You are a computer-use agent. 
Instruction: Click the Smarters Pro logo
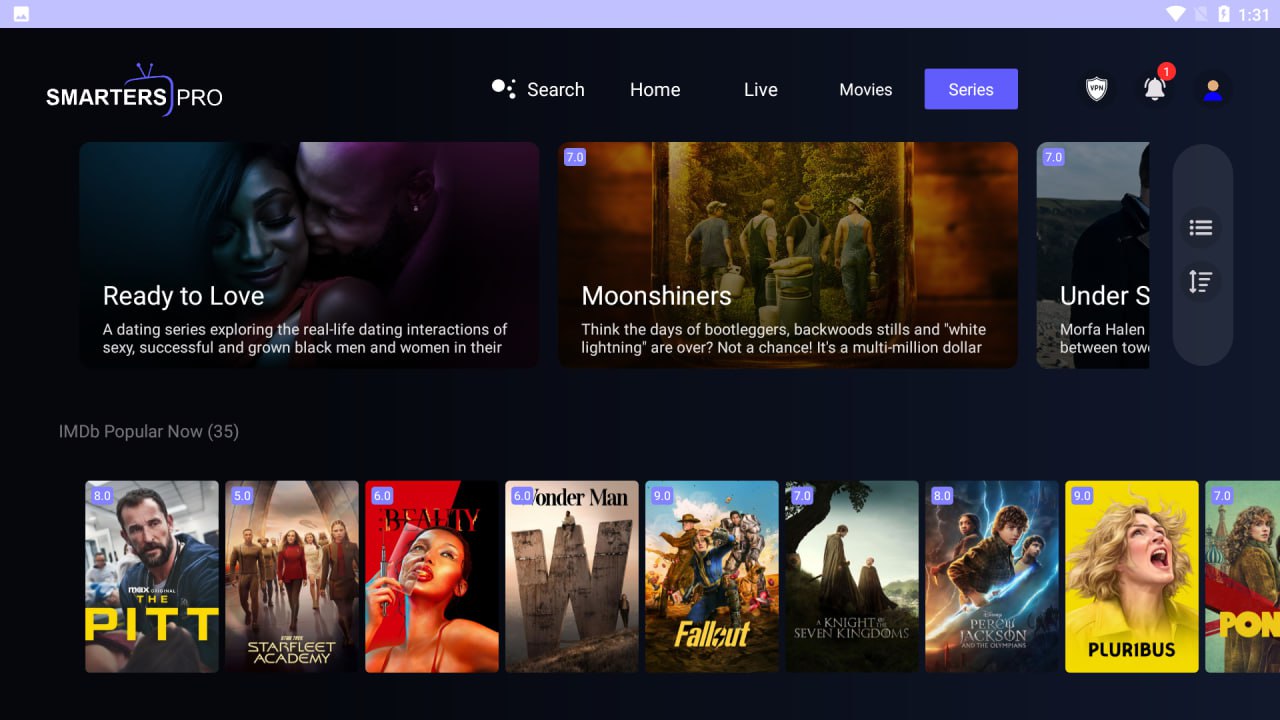[134, 92]
